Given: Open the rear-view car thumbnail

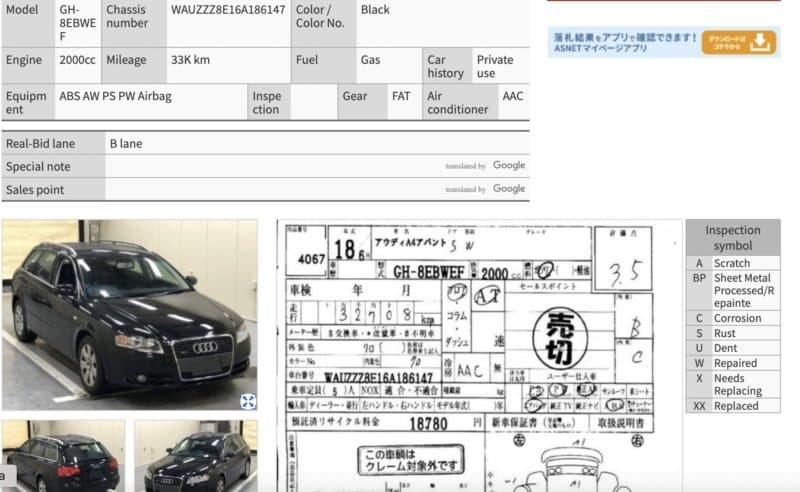Looking at the screenshot, I should point(63,456).
